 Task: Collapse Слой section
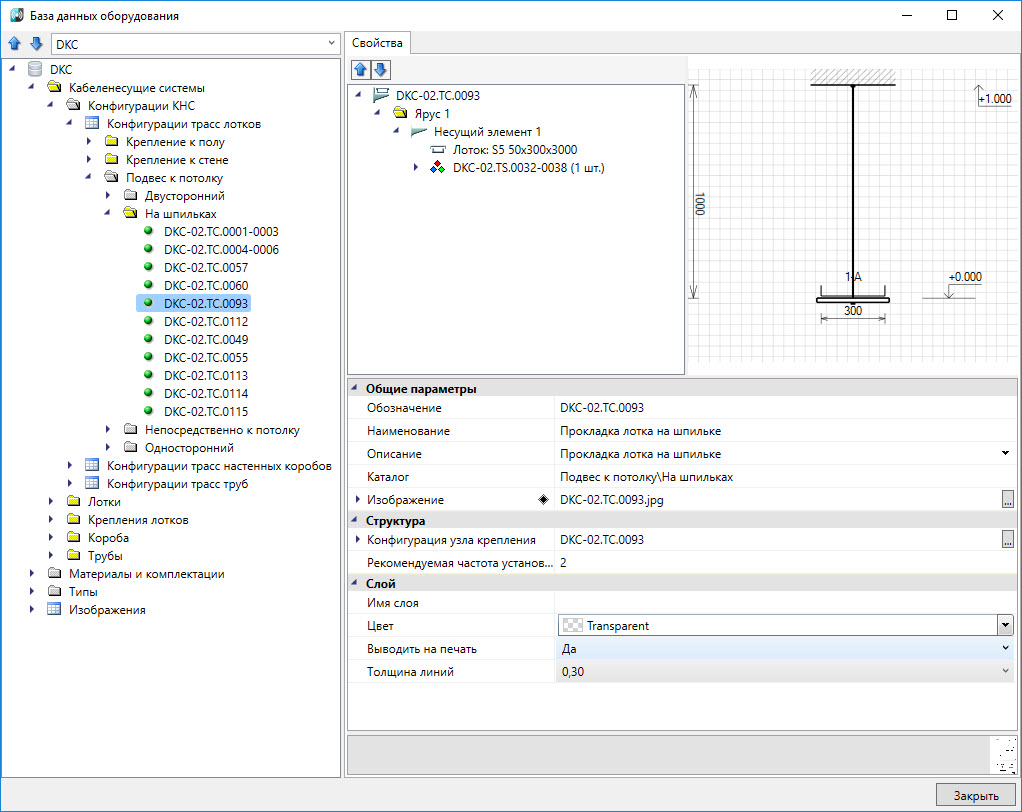point(355,583)
